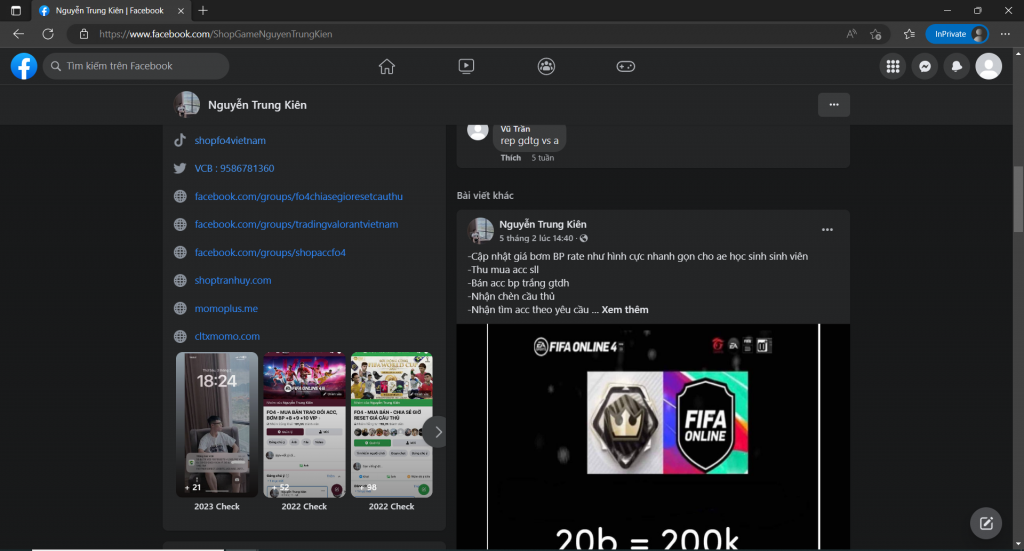
Task: Open the Gaming controller icon
Action: [x=625, y=66]
